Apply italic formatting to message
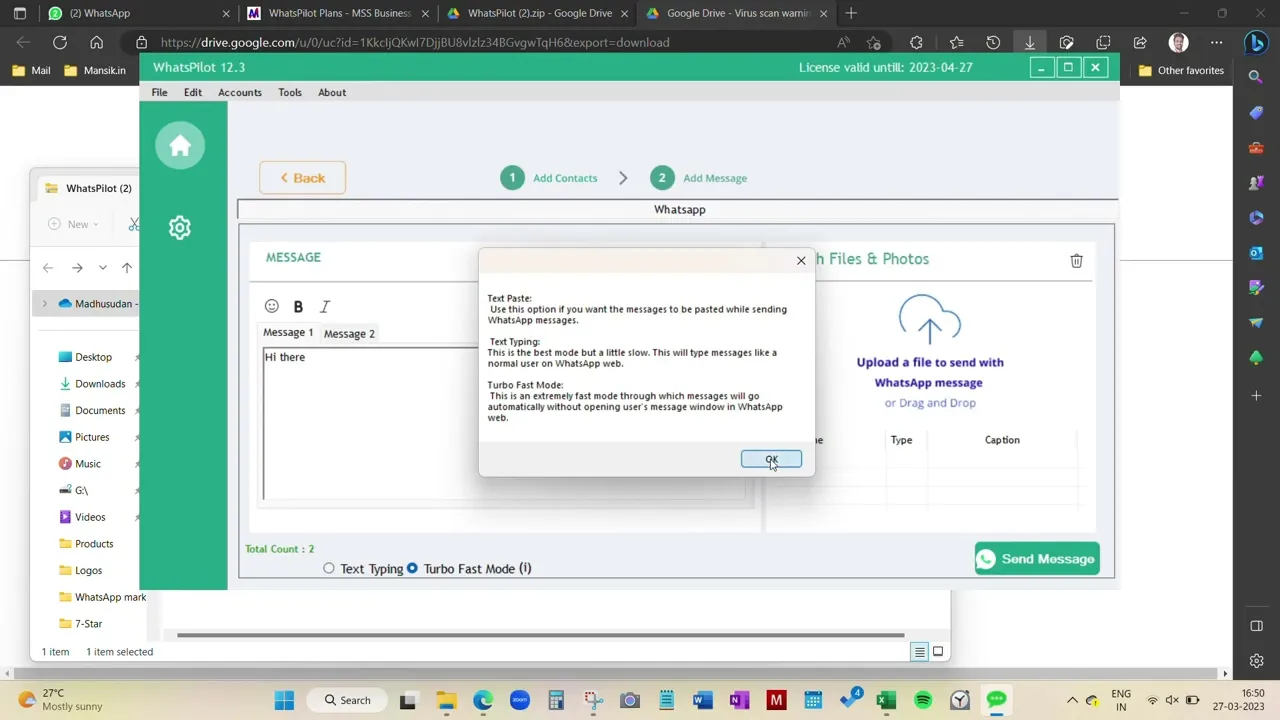 pos(325,307)
